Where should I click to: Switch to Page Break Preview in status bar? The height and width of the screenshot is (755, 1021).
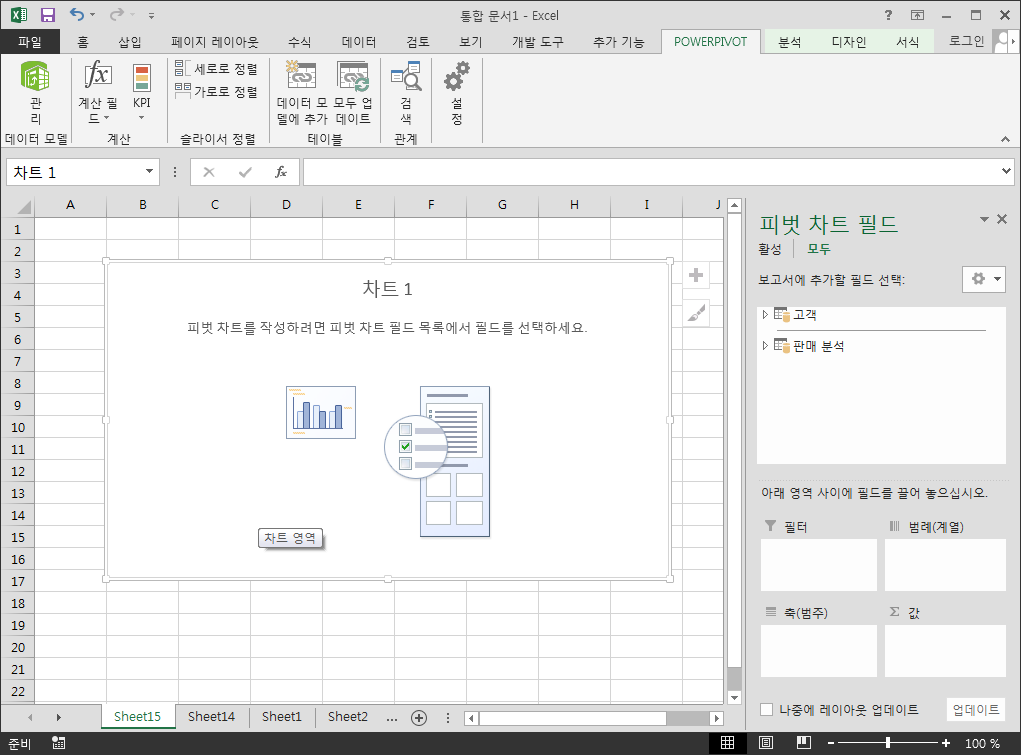(804, 743)
